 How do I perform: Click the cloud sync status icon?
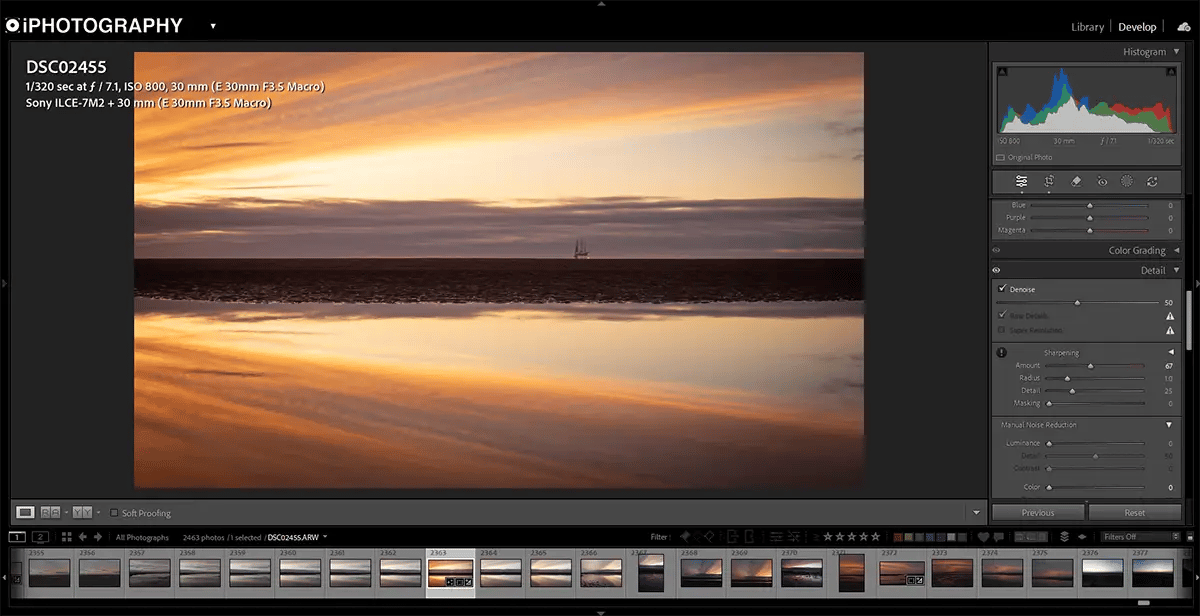1184,27
